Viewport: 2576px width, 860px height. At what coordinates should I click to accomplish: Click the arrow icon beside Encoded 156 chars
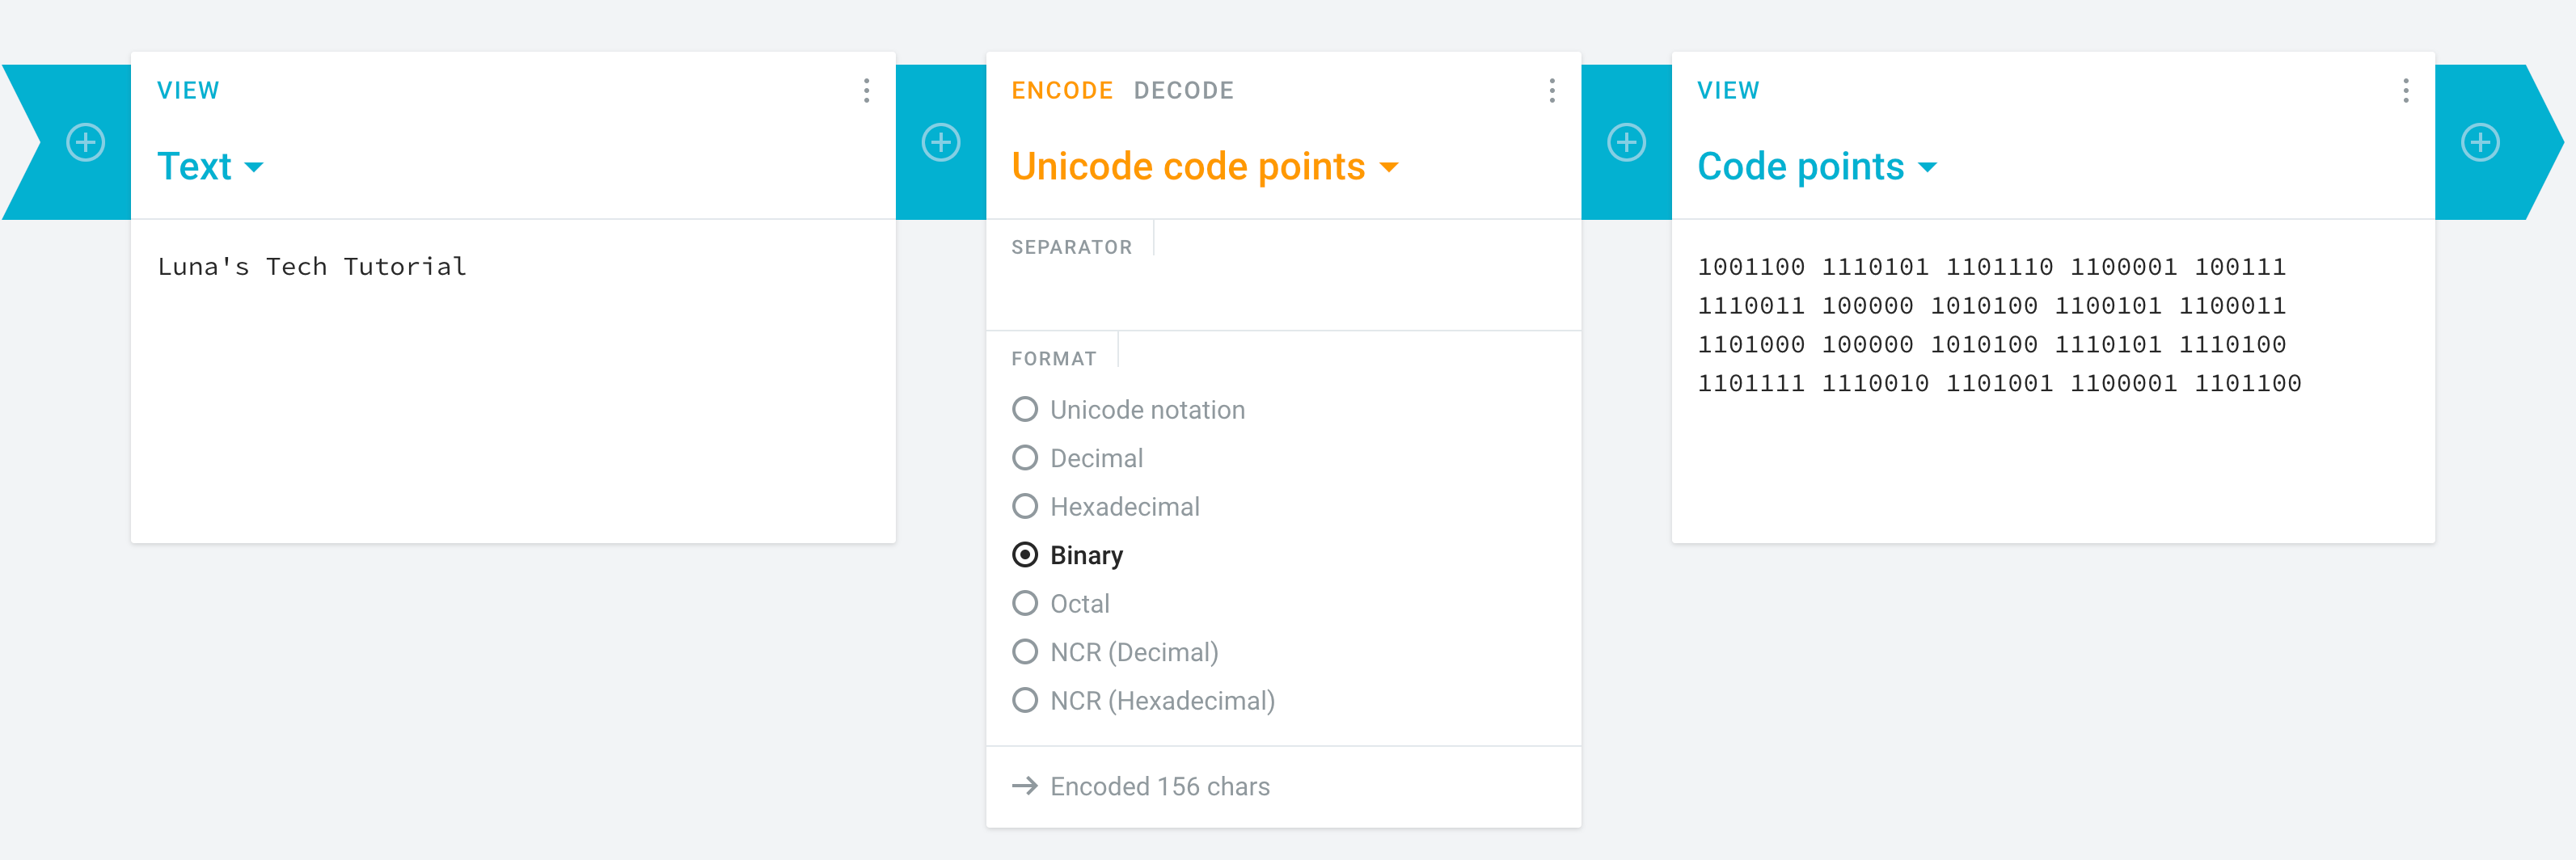pos(1024,786)
